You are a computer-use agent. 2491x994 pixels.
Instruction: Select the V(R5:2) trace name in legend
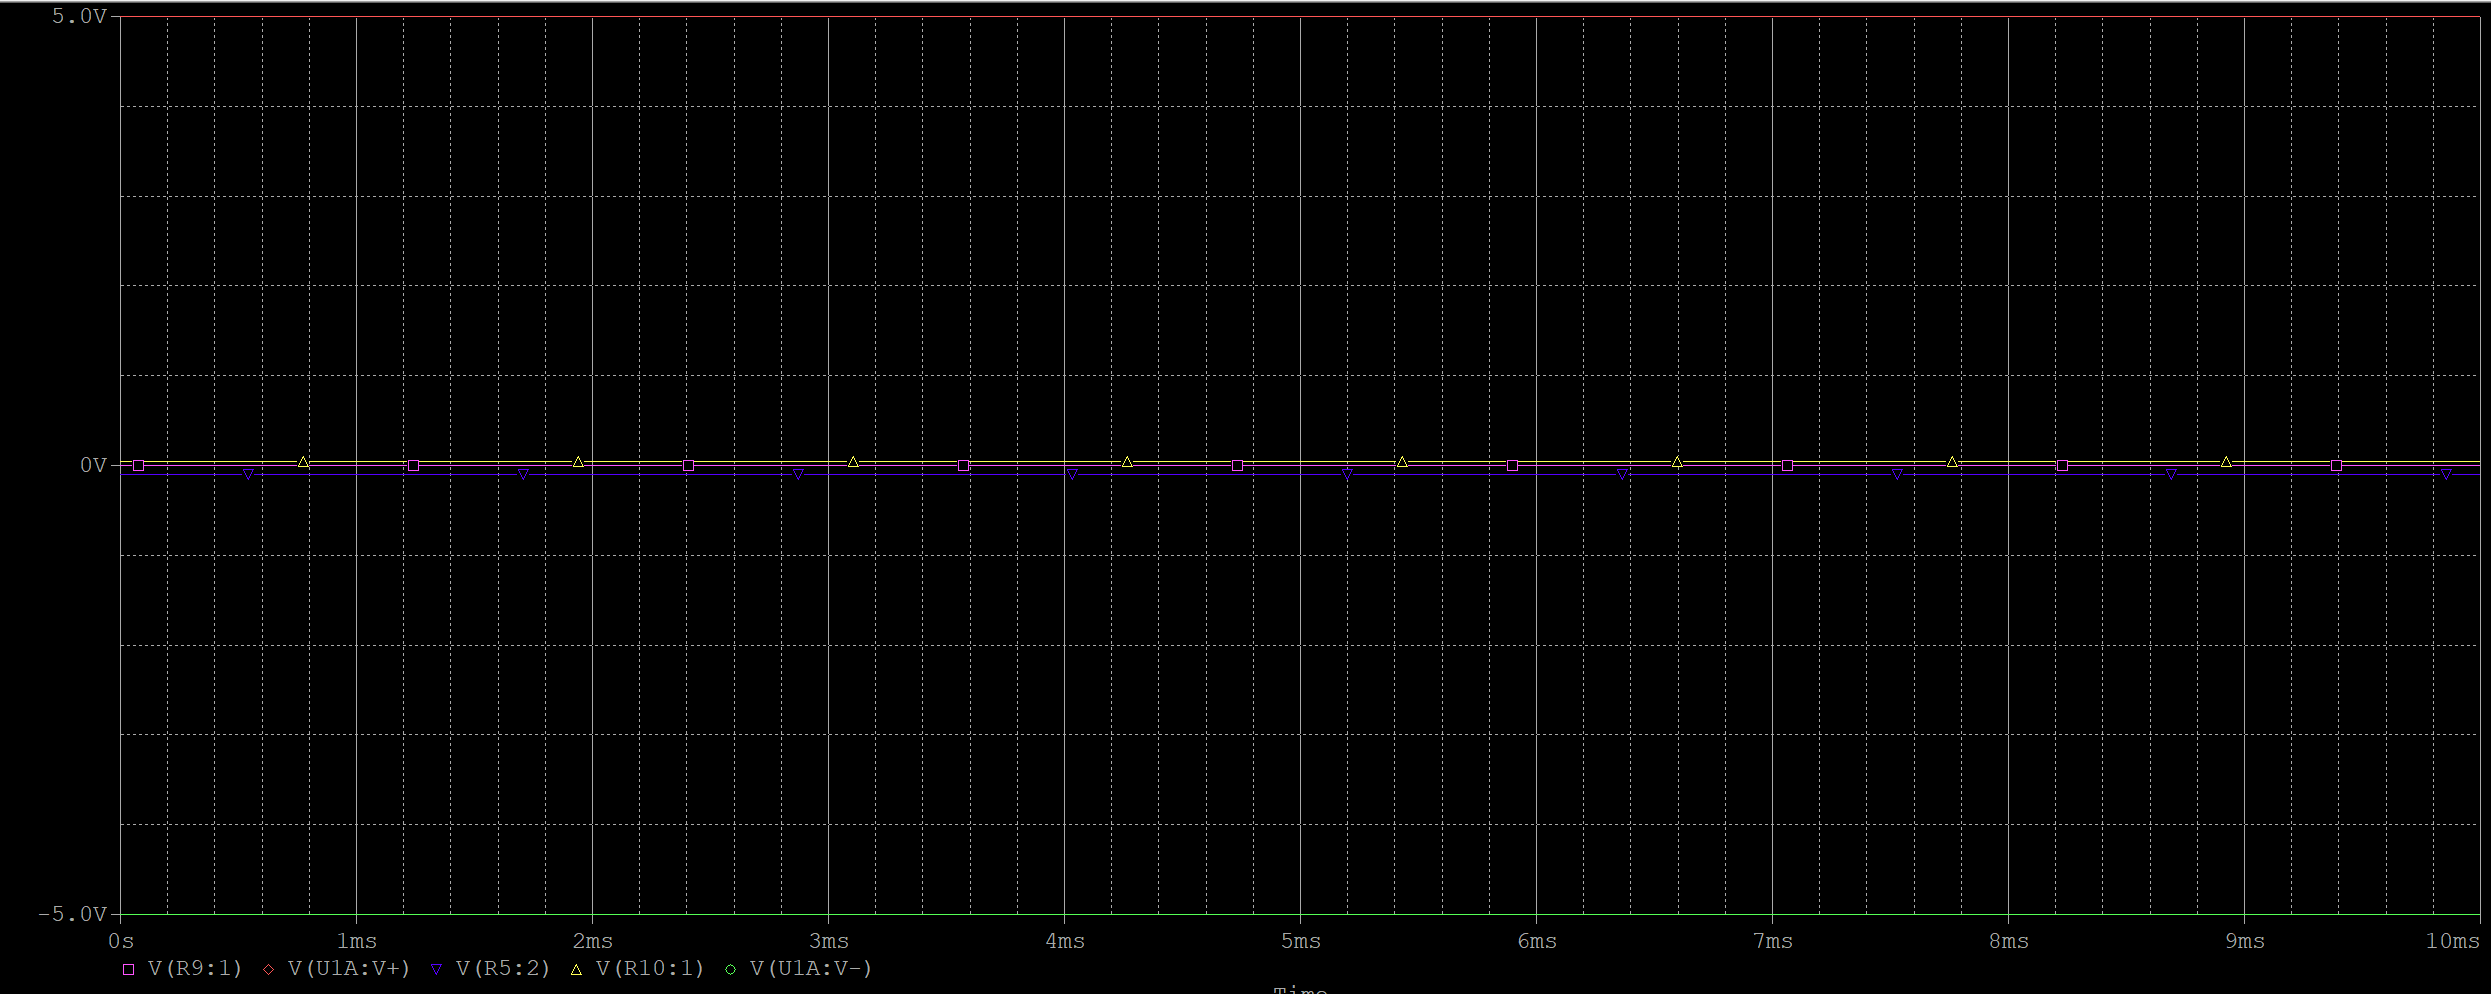(x=503, y=968)
